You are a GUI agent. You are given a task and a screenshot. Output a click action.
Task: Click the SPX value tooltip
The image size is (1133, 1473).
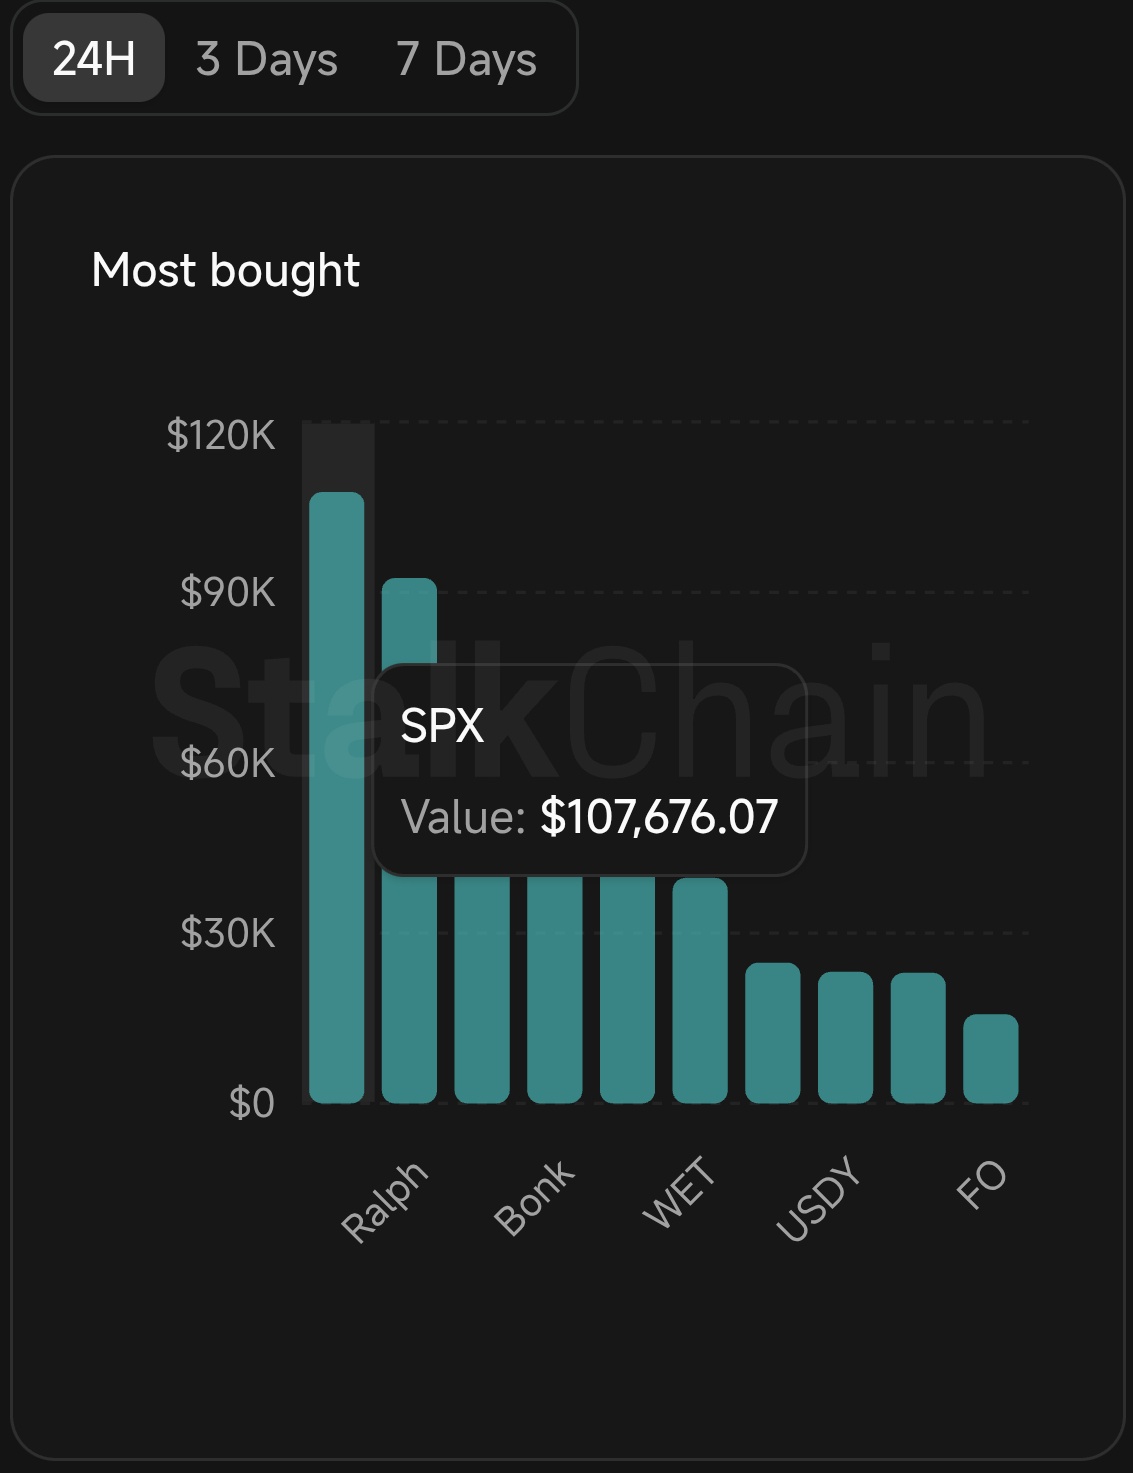[589, 770]
